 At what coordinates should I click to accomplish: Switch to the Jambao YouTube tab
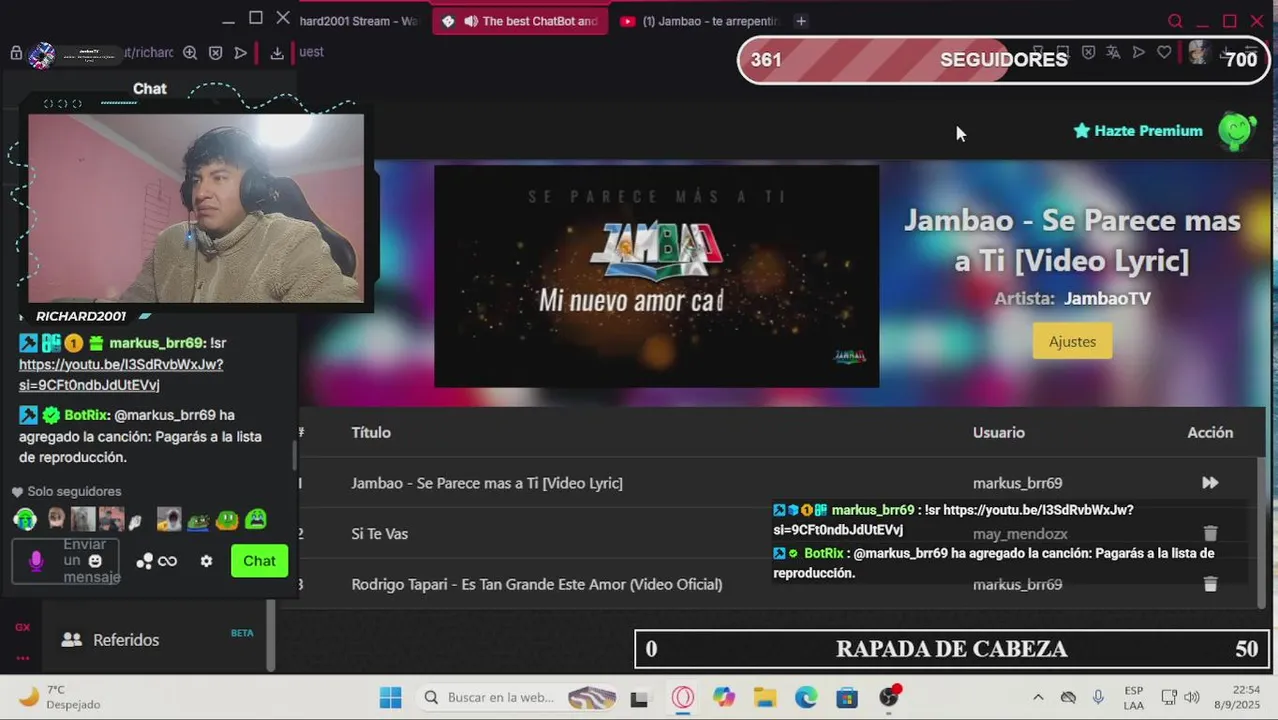click(x=700, y=21)
